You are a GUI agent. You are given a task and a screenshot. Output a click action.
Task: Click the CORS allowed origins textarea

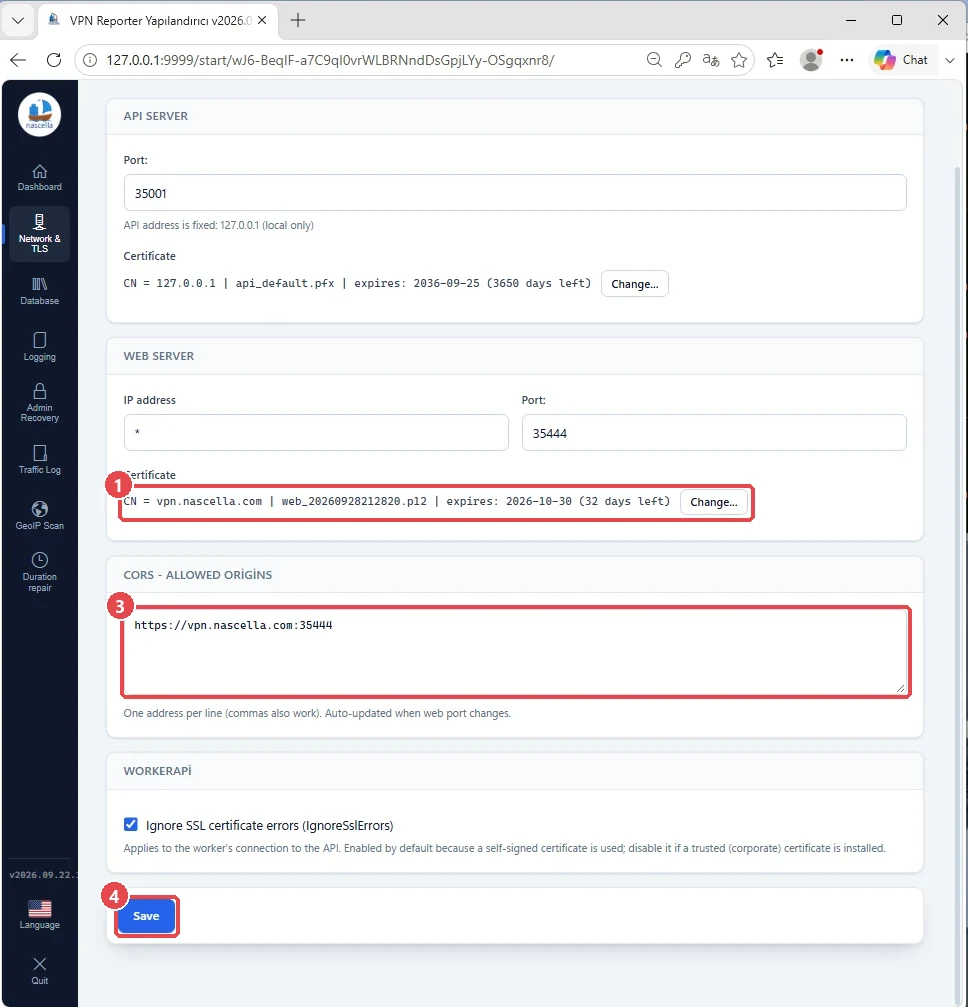[515, 652]
